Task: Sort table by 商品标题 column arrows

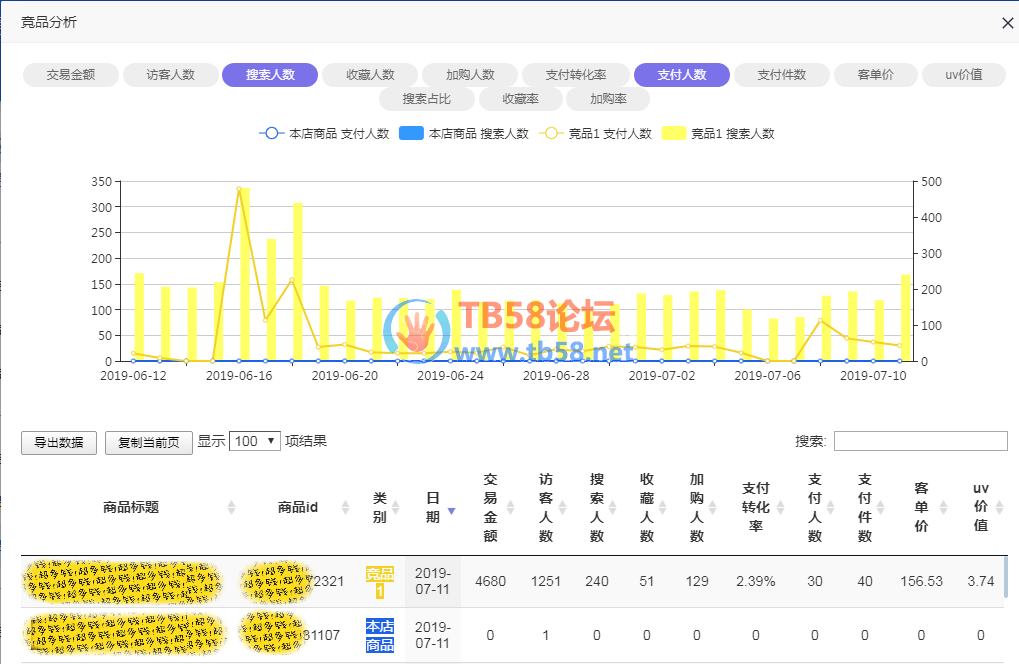Action: coord(231,508)
